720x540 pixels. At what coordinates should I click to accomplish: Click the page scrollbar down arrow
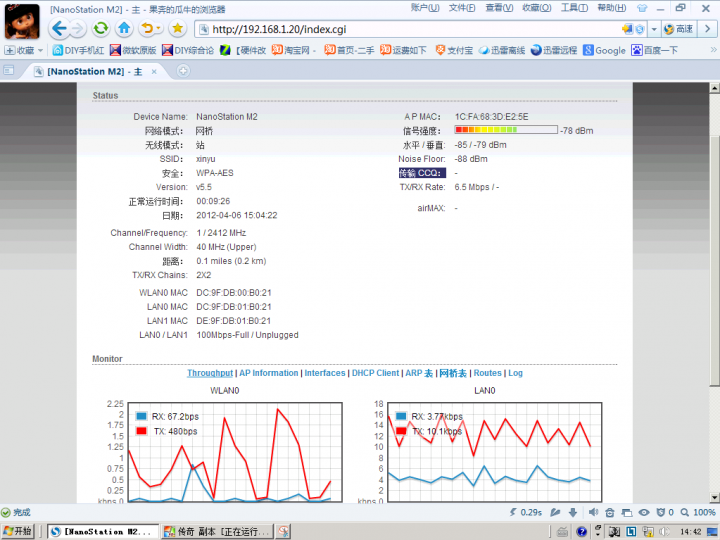coord(714,497)
